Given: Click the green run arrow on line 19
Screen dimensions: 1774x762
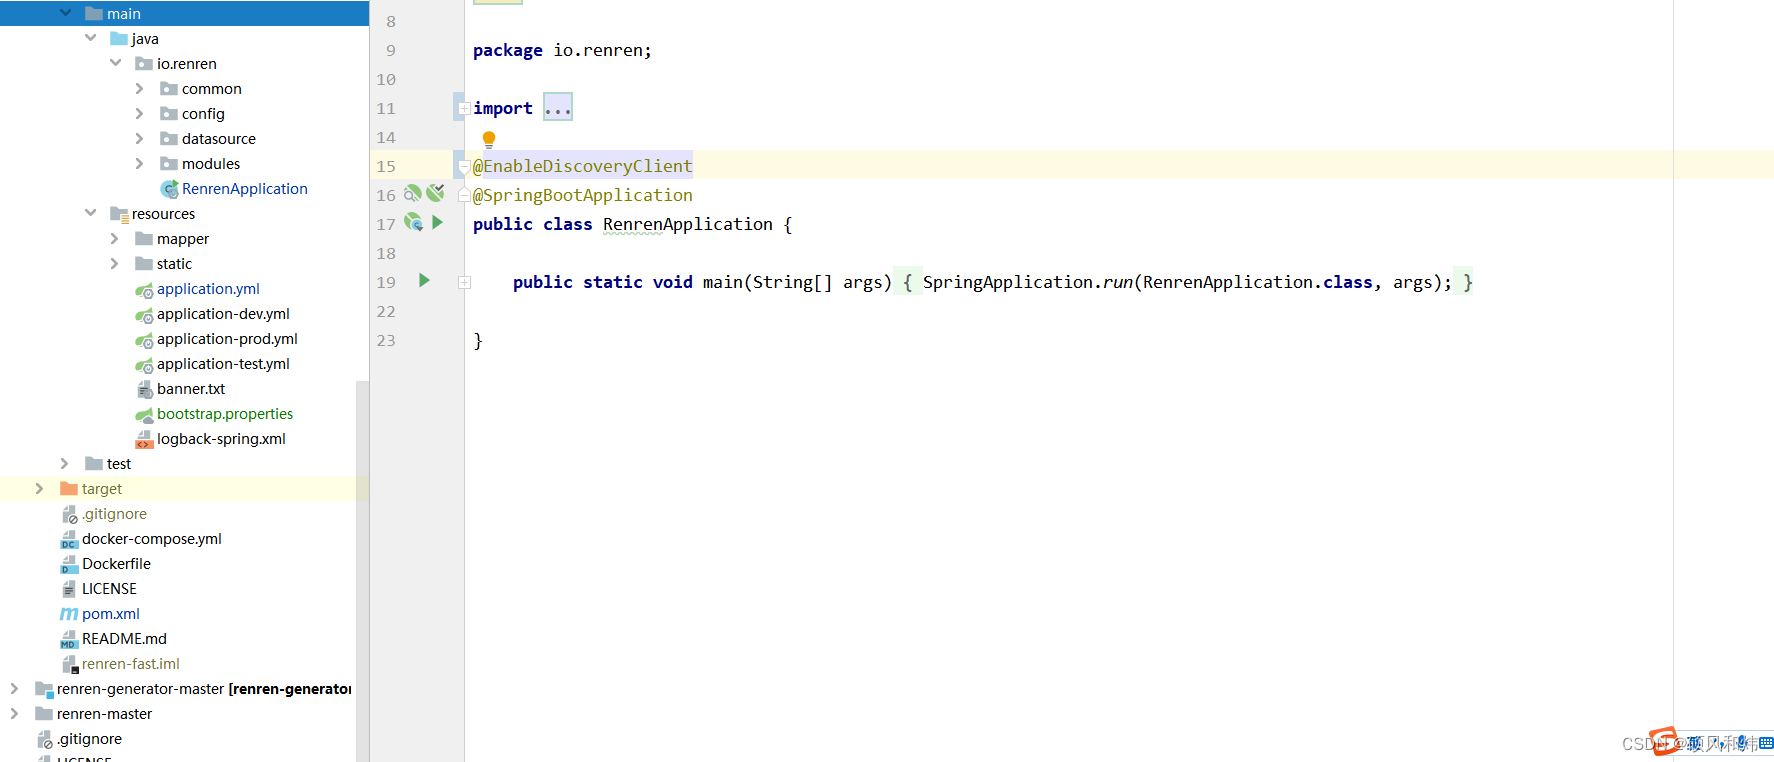Looking at the screenshot, I should (x=424, y=280).
